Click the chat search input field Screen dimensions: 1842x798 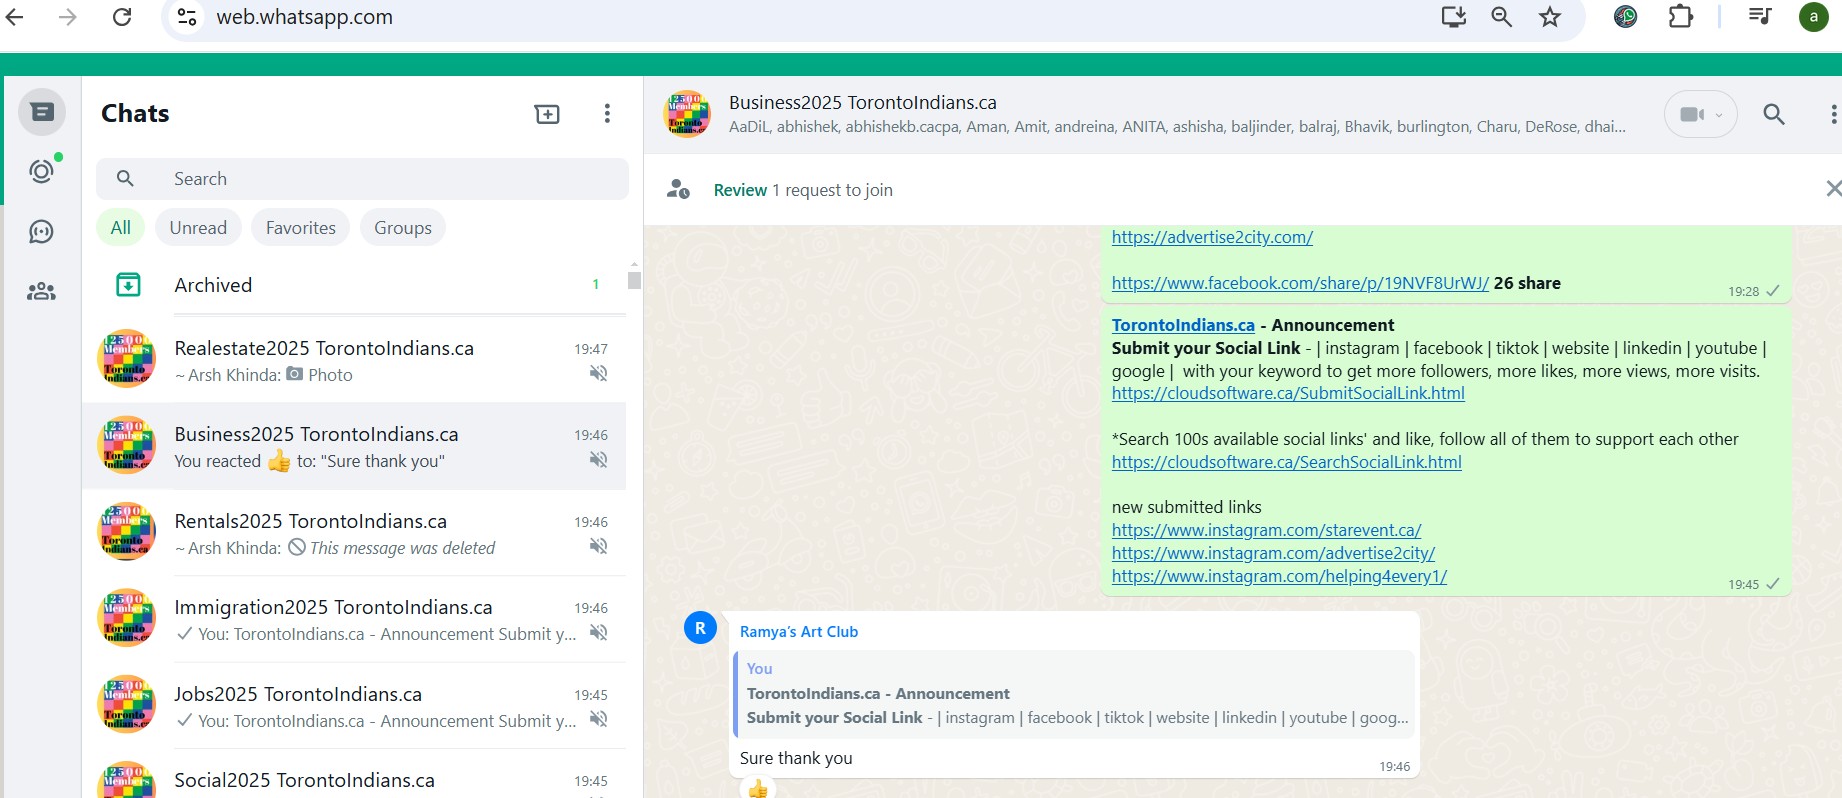380,179
